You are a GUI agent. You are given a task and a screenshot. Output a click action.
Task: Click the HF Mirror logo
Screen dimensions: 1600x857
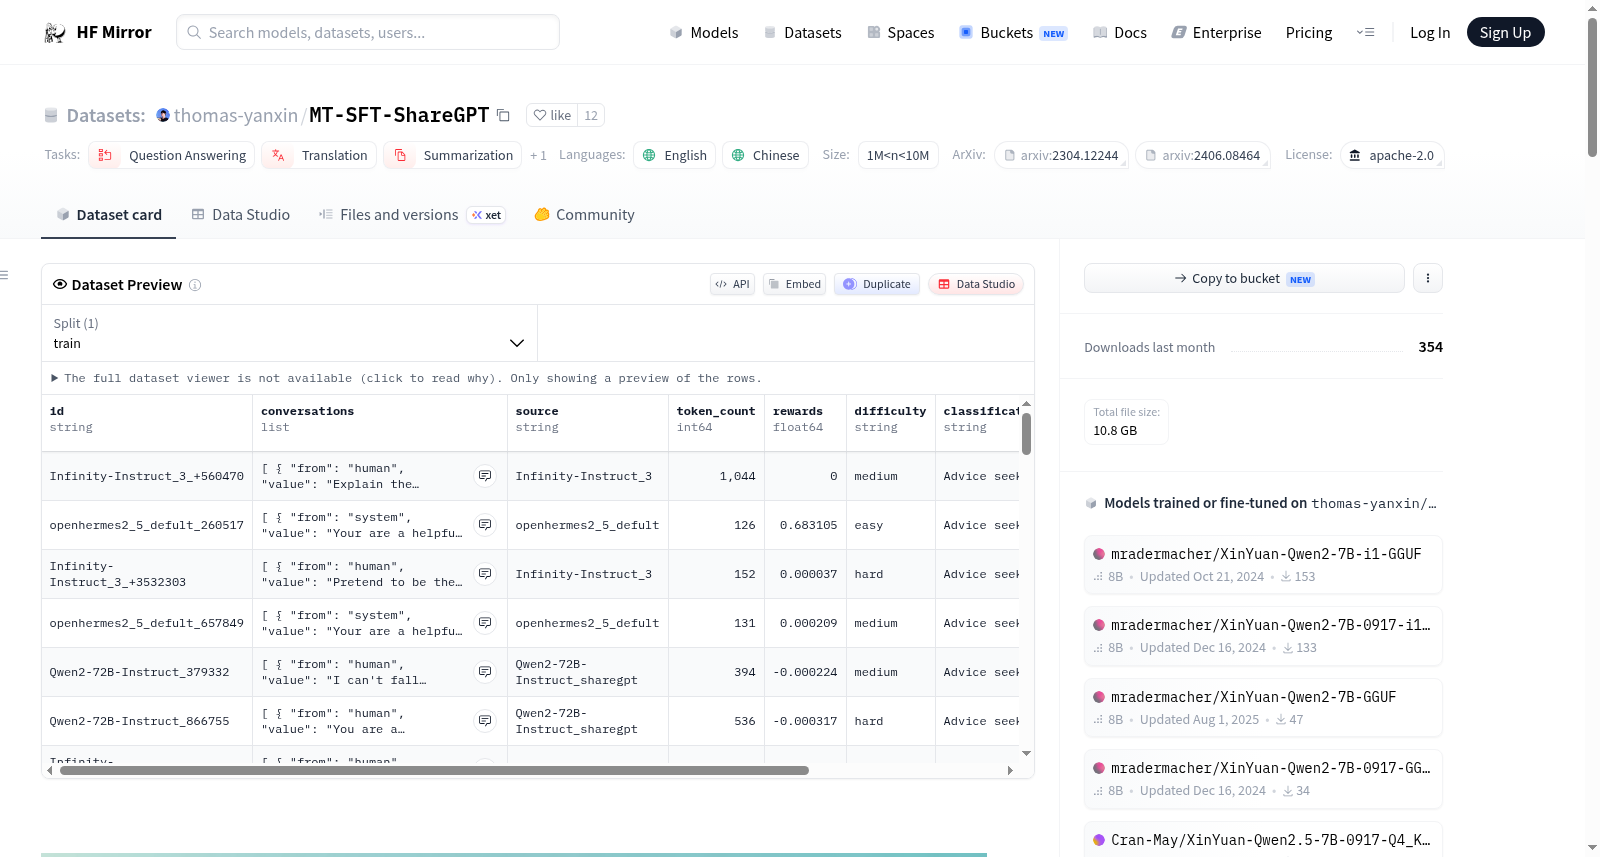click(x=98, y=32)
